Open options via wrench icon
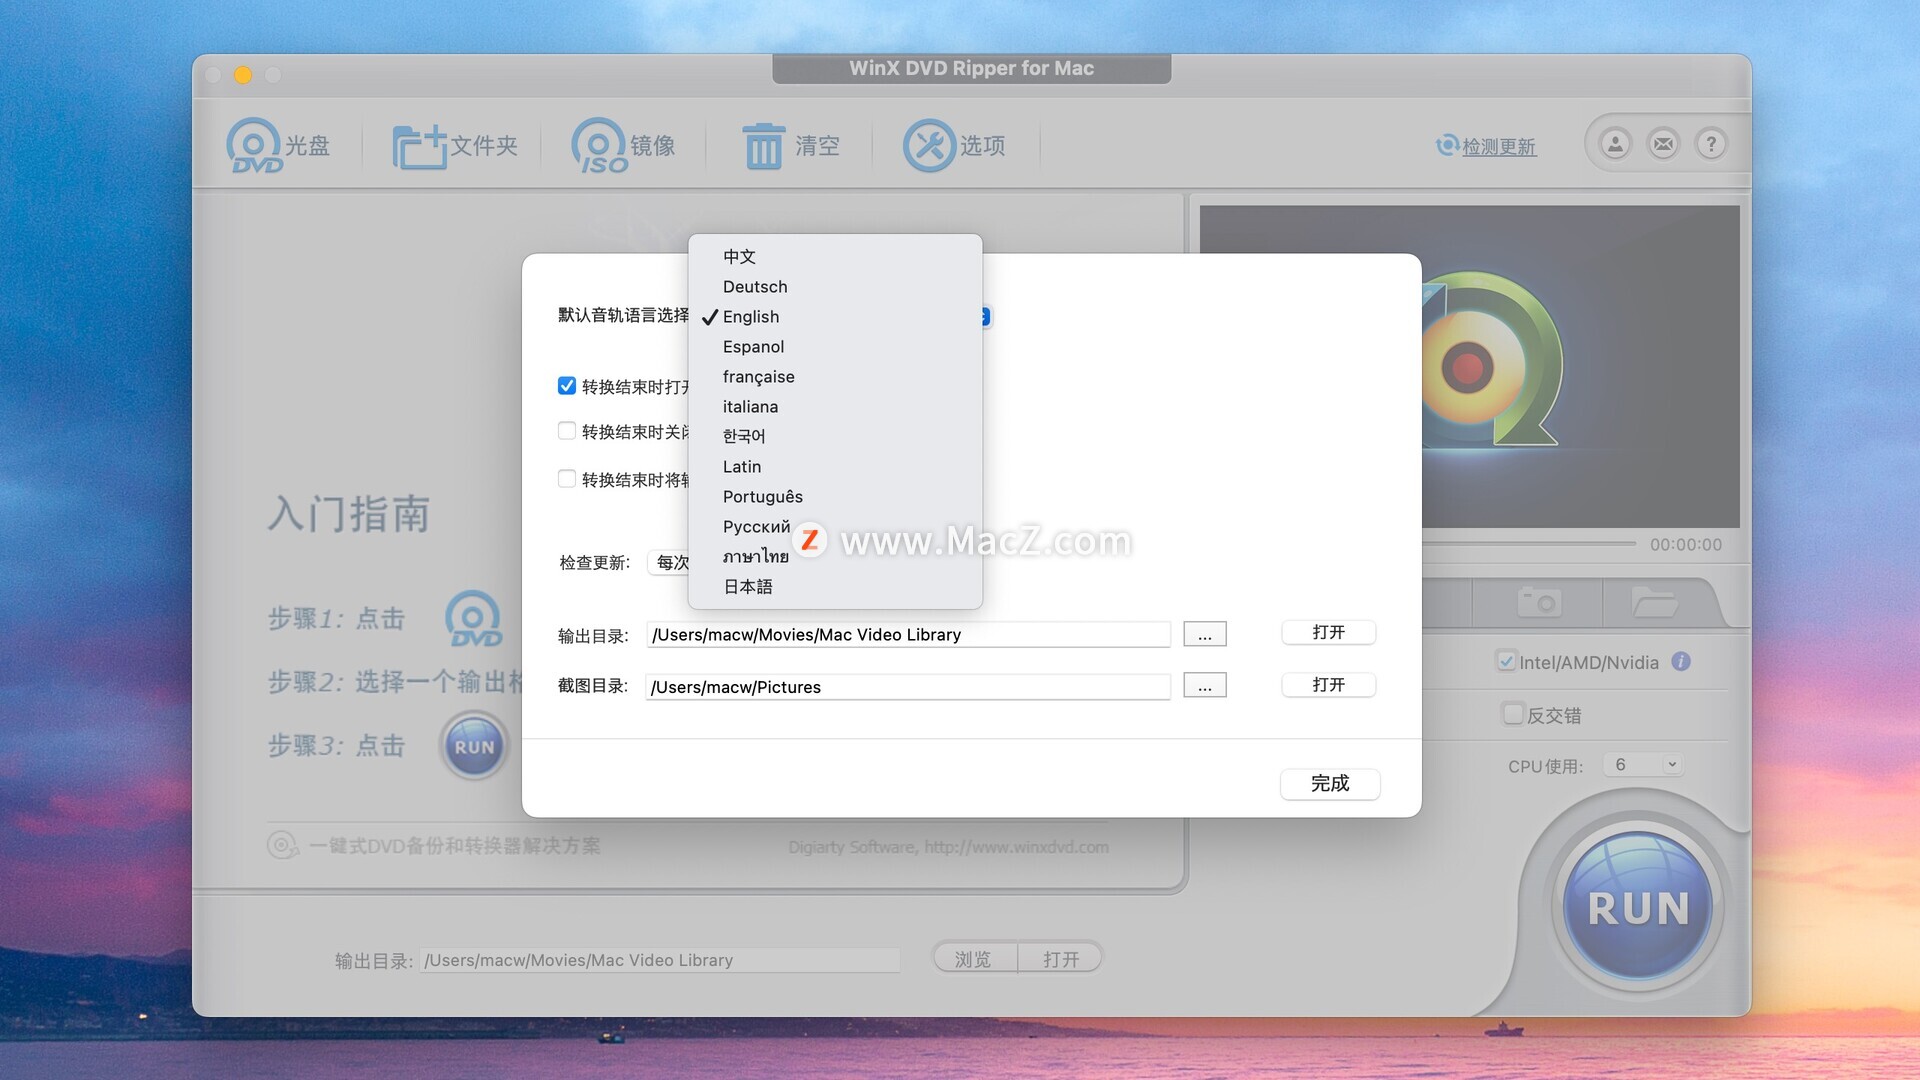This screenshot has height=1080, width=1920. click(x=929, y=146)
